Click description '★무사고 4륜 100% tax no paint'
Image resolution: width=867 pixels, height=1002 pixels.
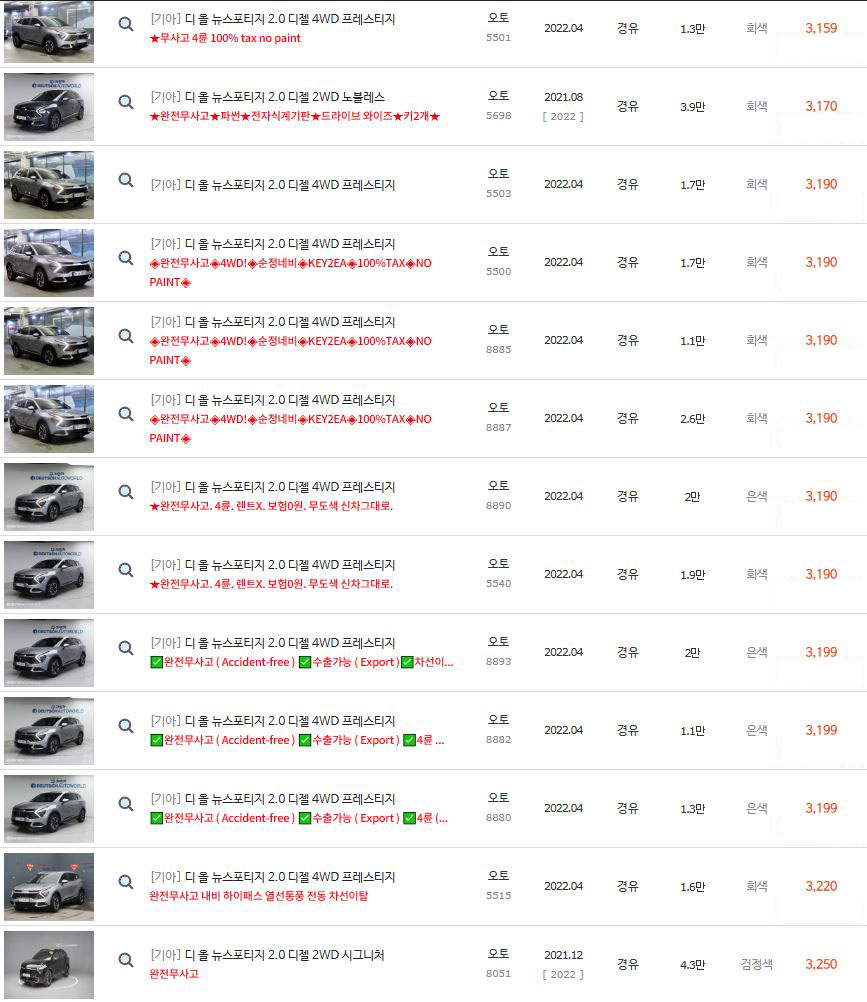(225, 38)
